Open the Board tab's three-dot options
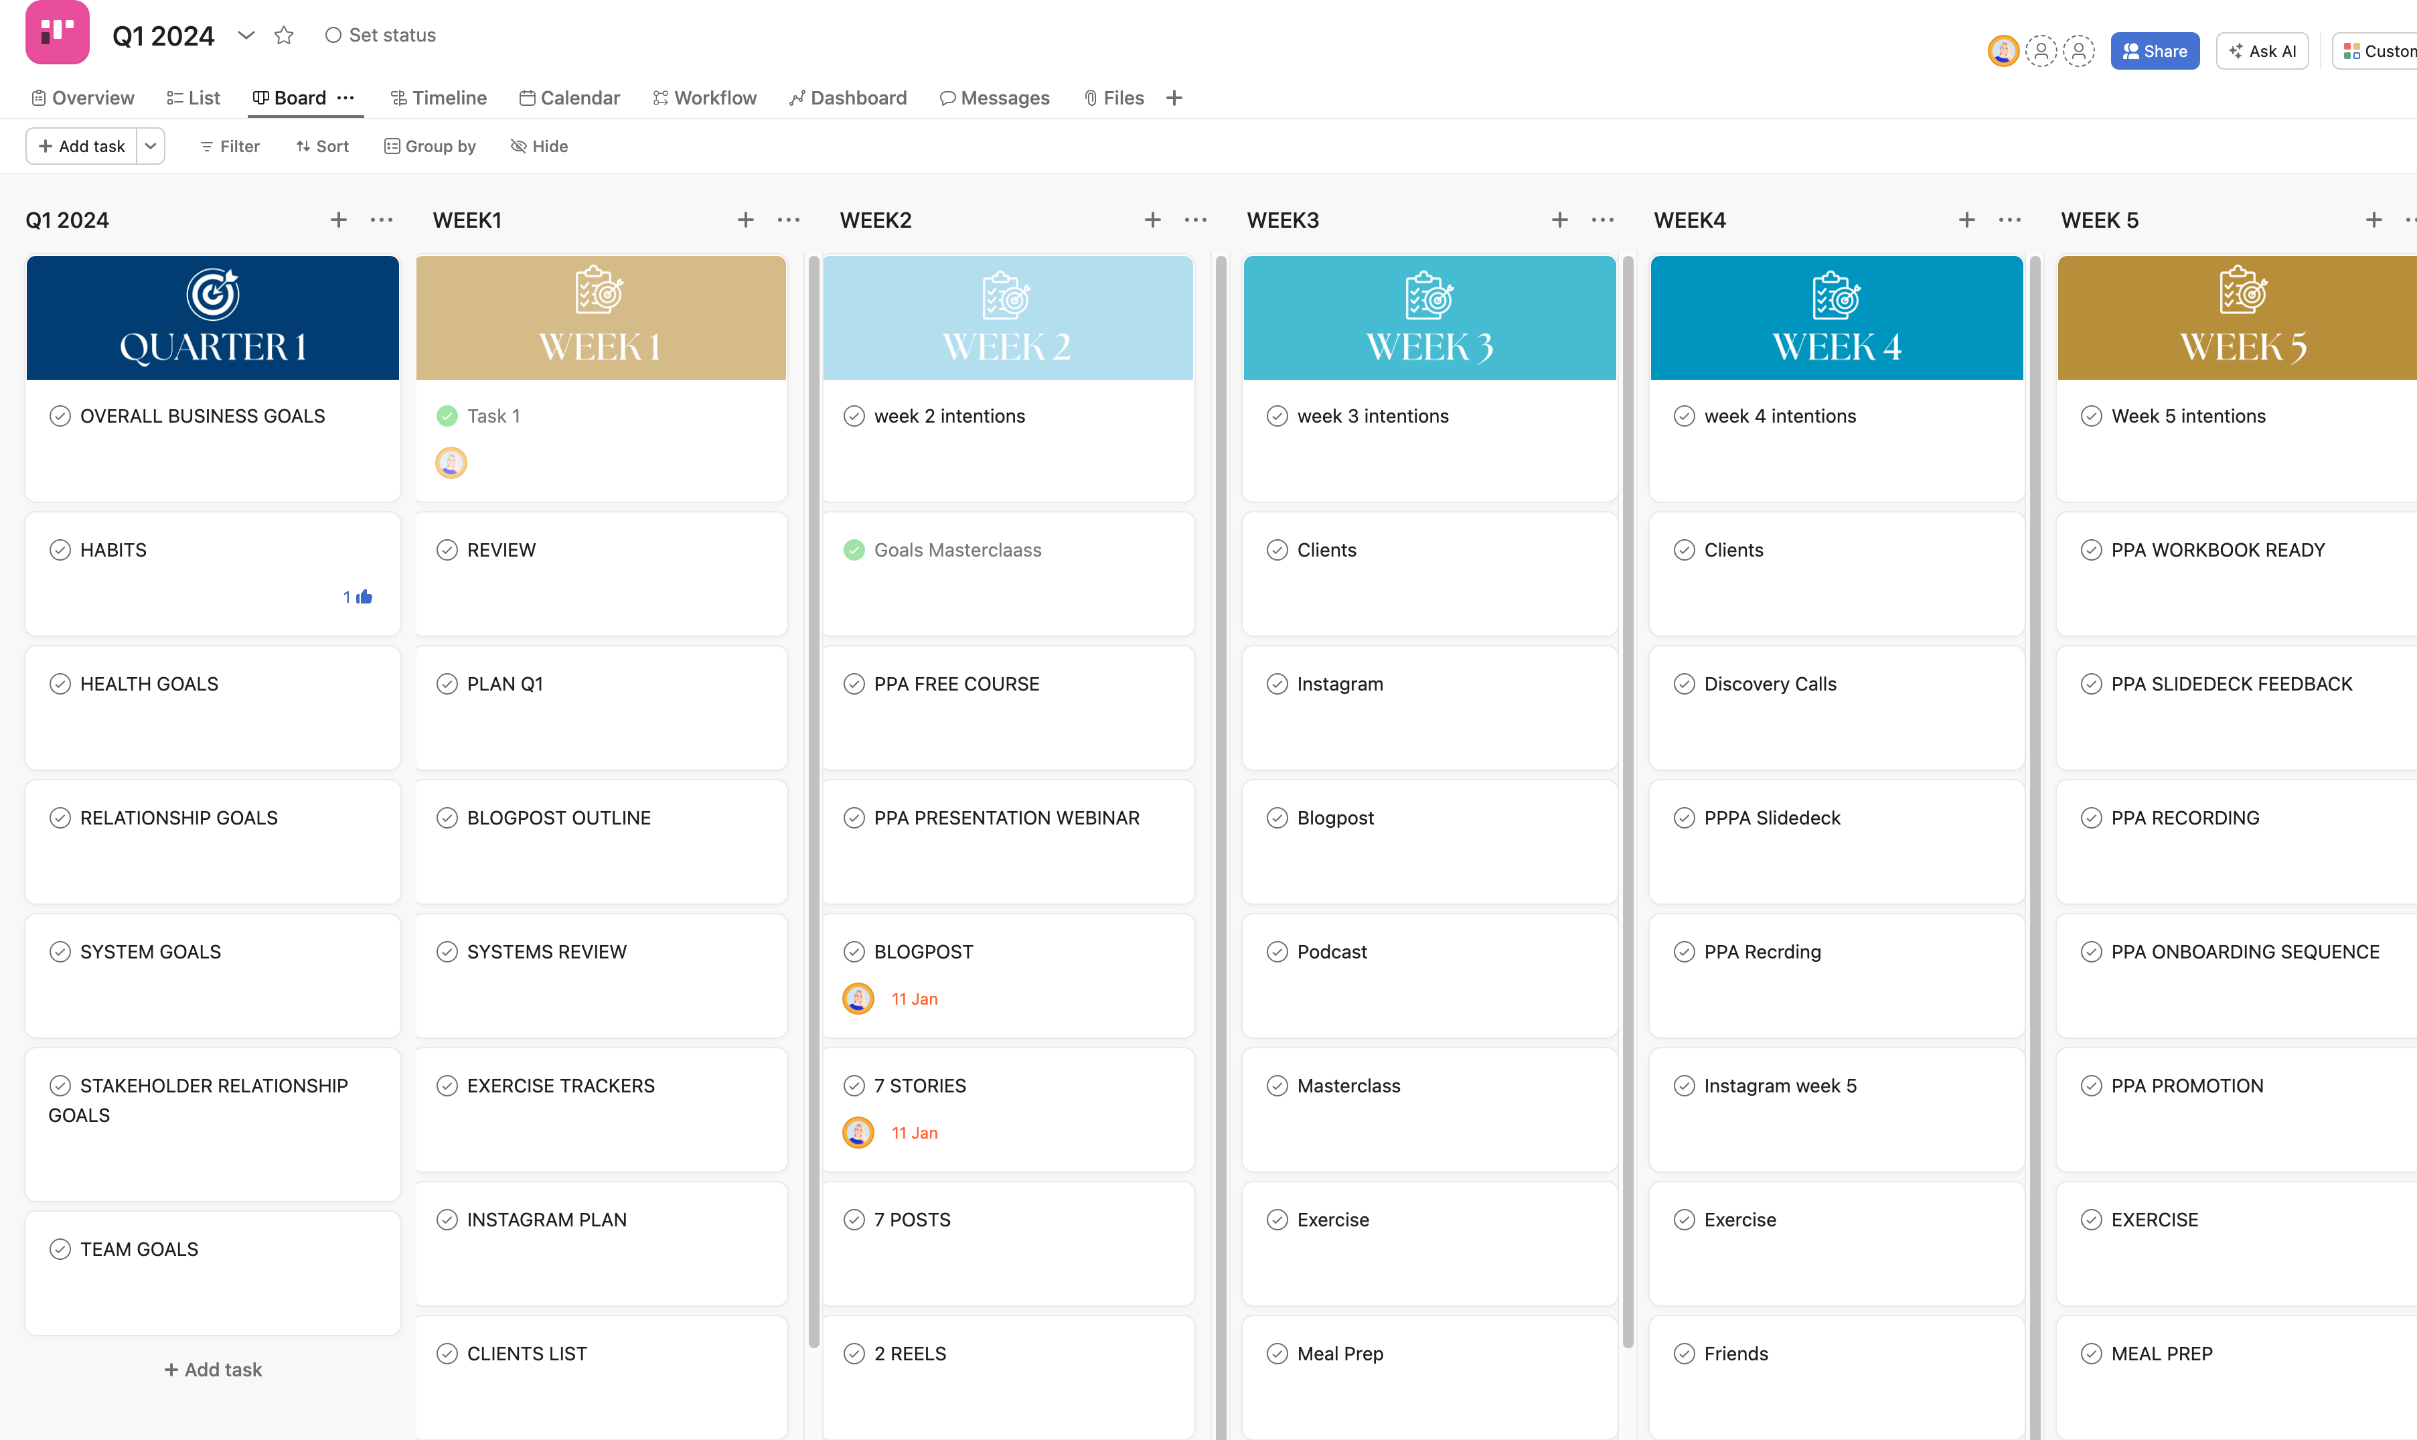 pos(346,98)
